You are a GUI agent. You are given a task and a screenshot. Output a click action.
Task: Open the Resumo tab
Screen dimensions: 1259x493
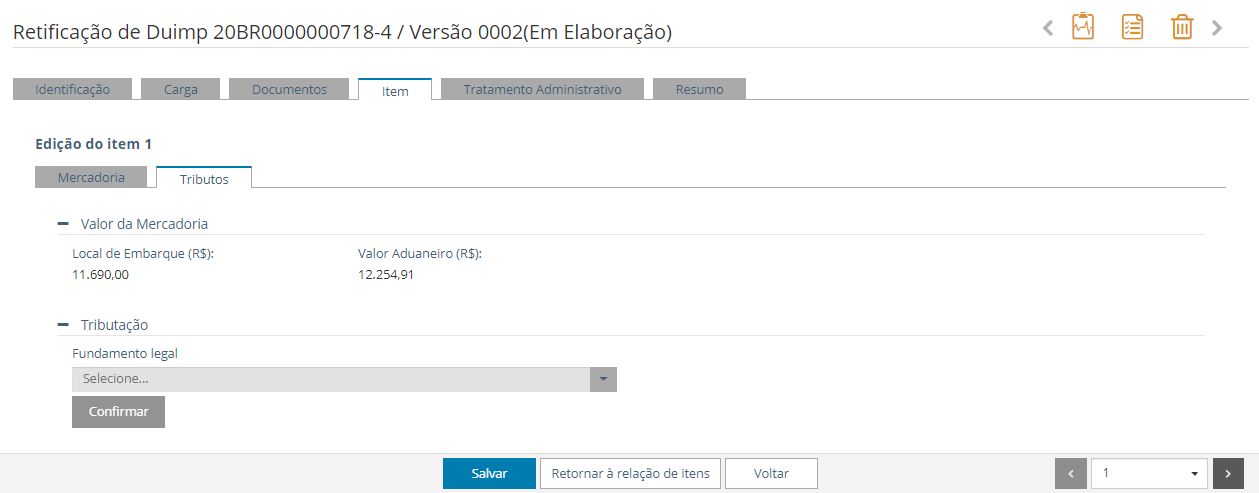pyautogui.click(x=699, y=89)
